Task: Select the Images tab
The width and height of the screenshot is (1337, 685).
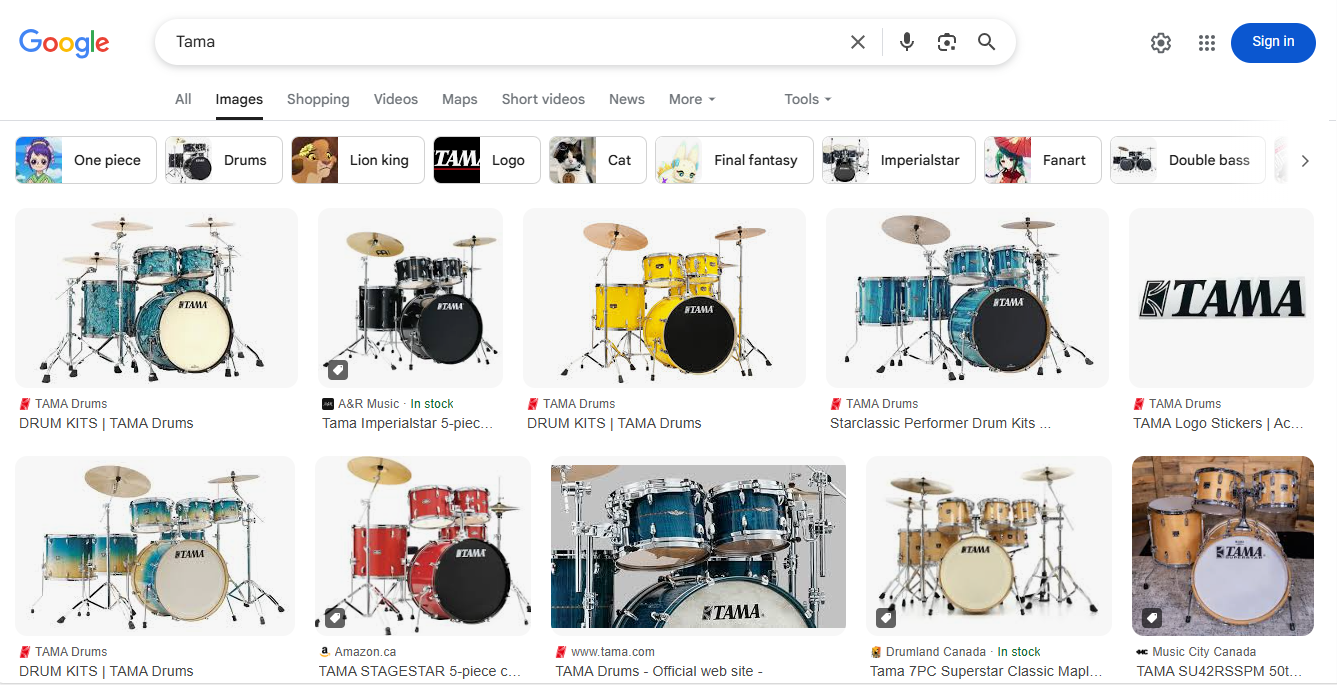Action: point(239,99)
